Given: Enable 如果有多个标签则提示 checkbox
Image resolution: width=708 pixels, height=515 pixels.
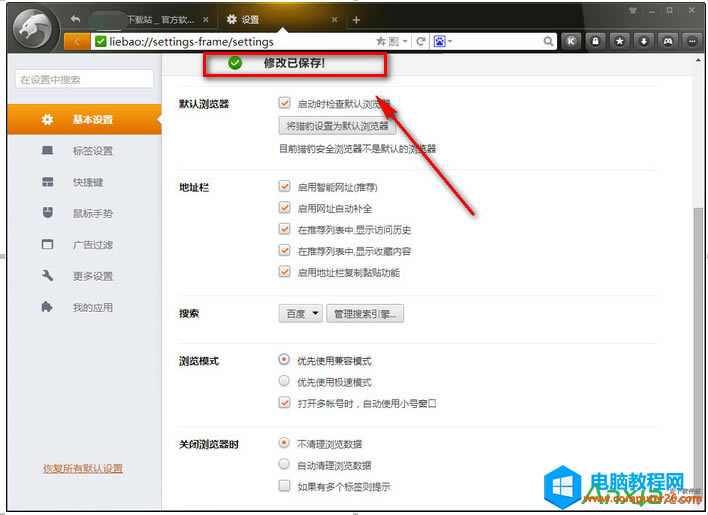Looking at the screenshot, I should click(285, 487).
